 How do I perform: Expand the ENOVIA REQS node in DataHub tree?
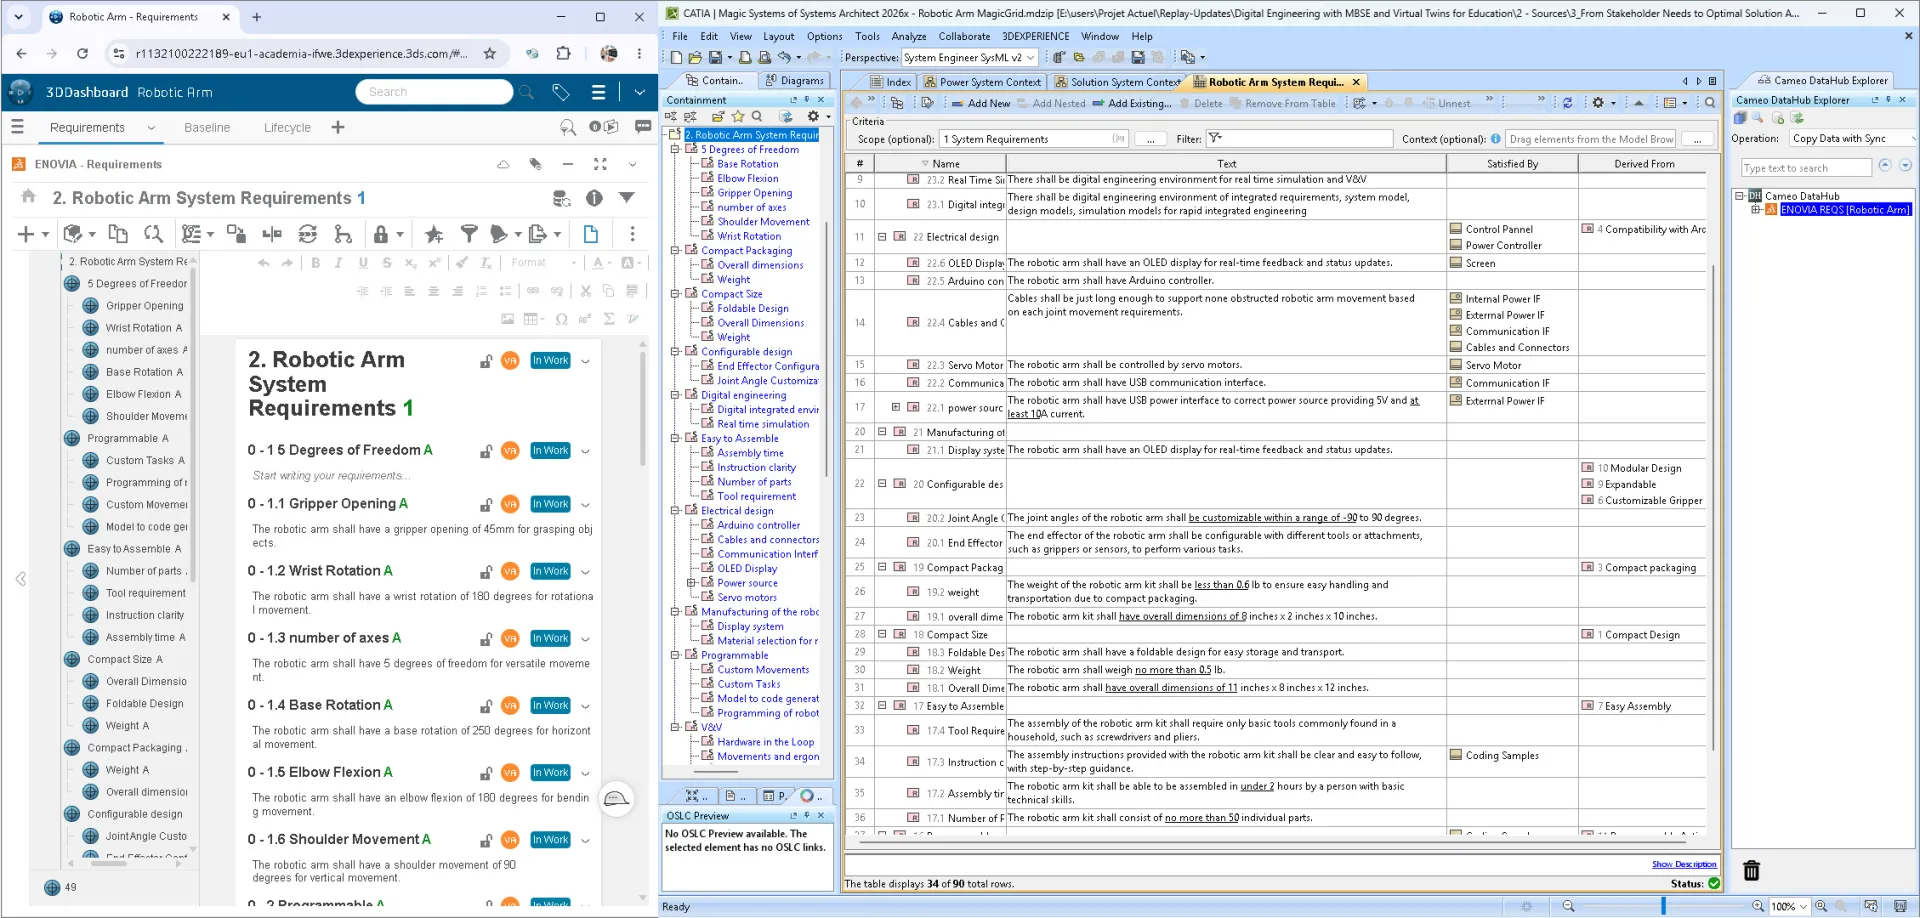1755,210
